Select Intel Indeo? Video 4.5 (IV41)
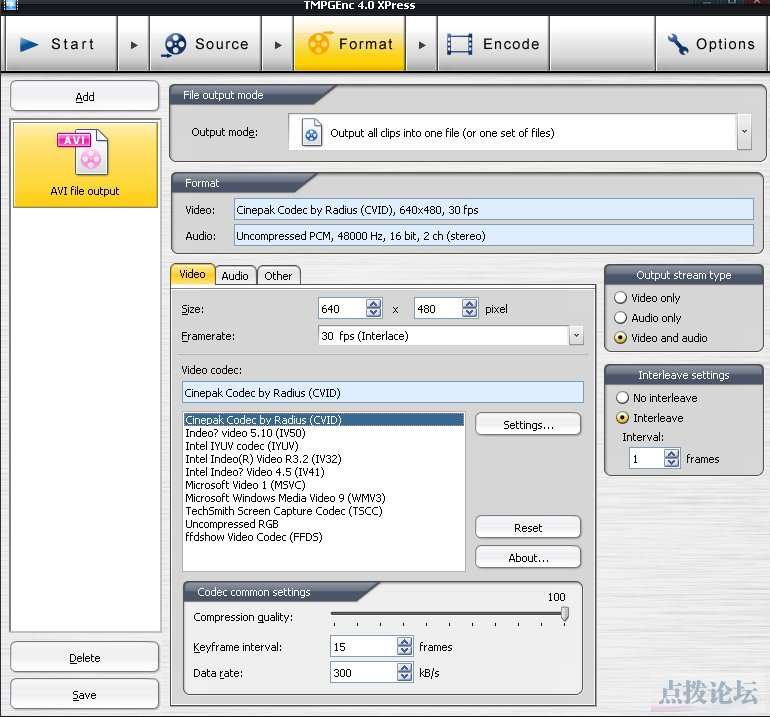 pos(324,471)
